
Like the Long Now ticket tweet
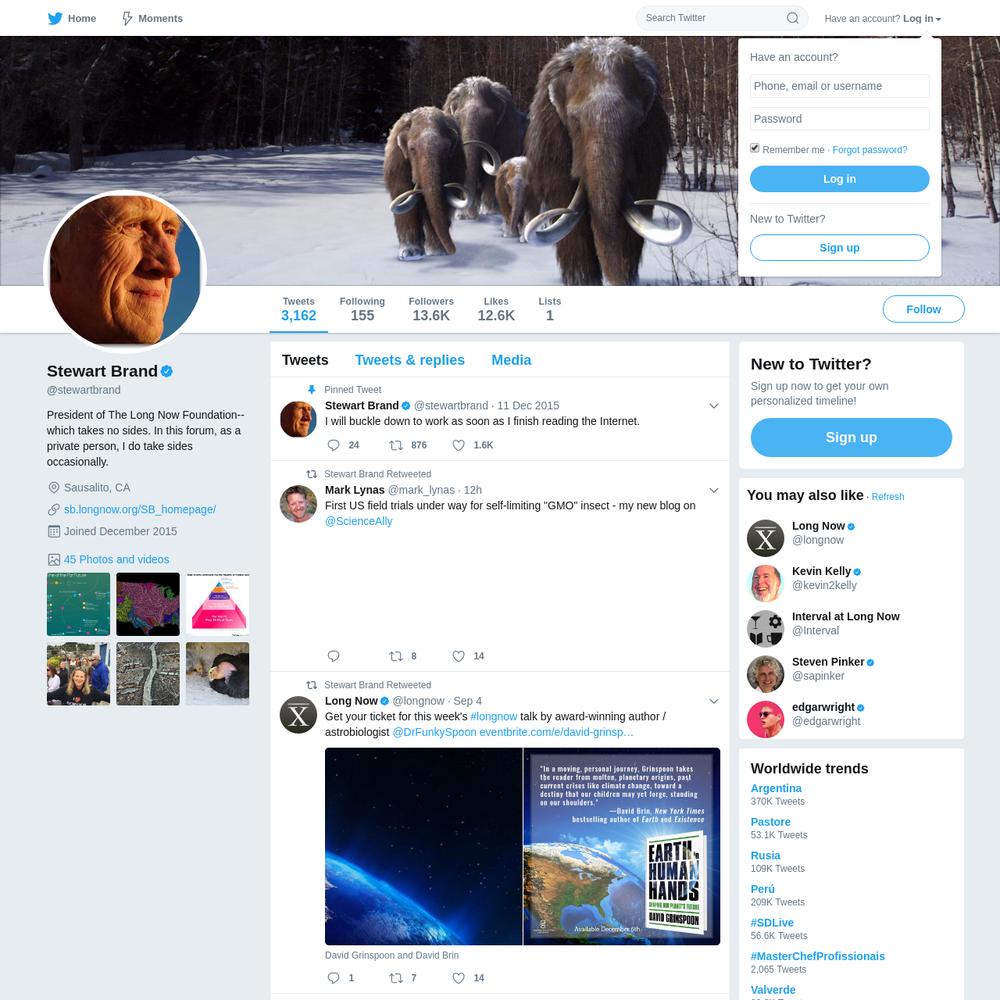pos(459,978)
